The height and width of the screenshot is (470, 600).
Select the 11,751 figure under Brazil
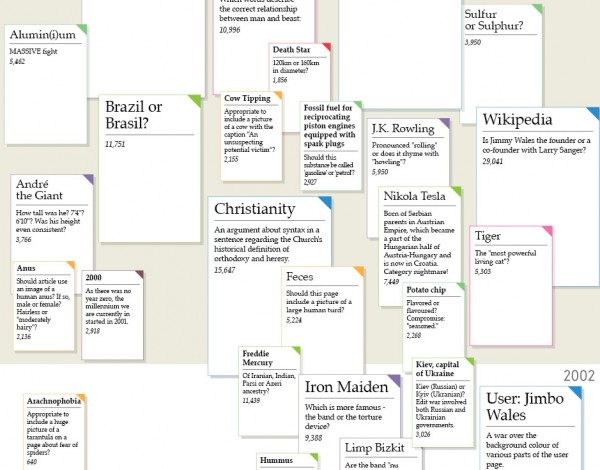click(x=115, y=144)
